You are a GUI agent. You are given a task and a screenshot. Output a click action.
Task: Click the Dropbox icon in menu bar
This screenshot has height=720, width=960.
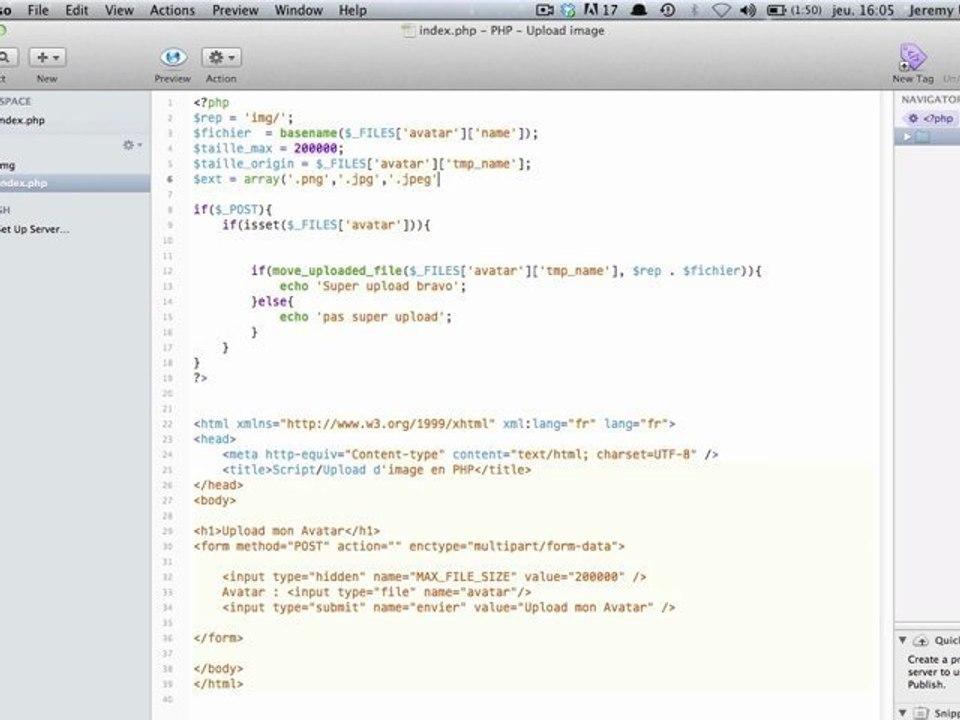point(569,10)
